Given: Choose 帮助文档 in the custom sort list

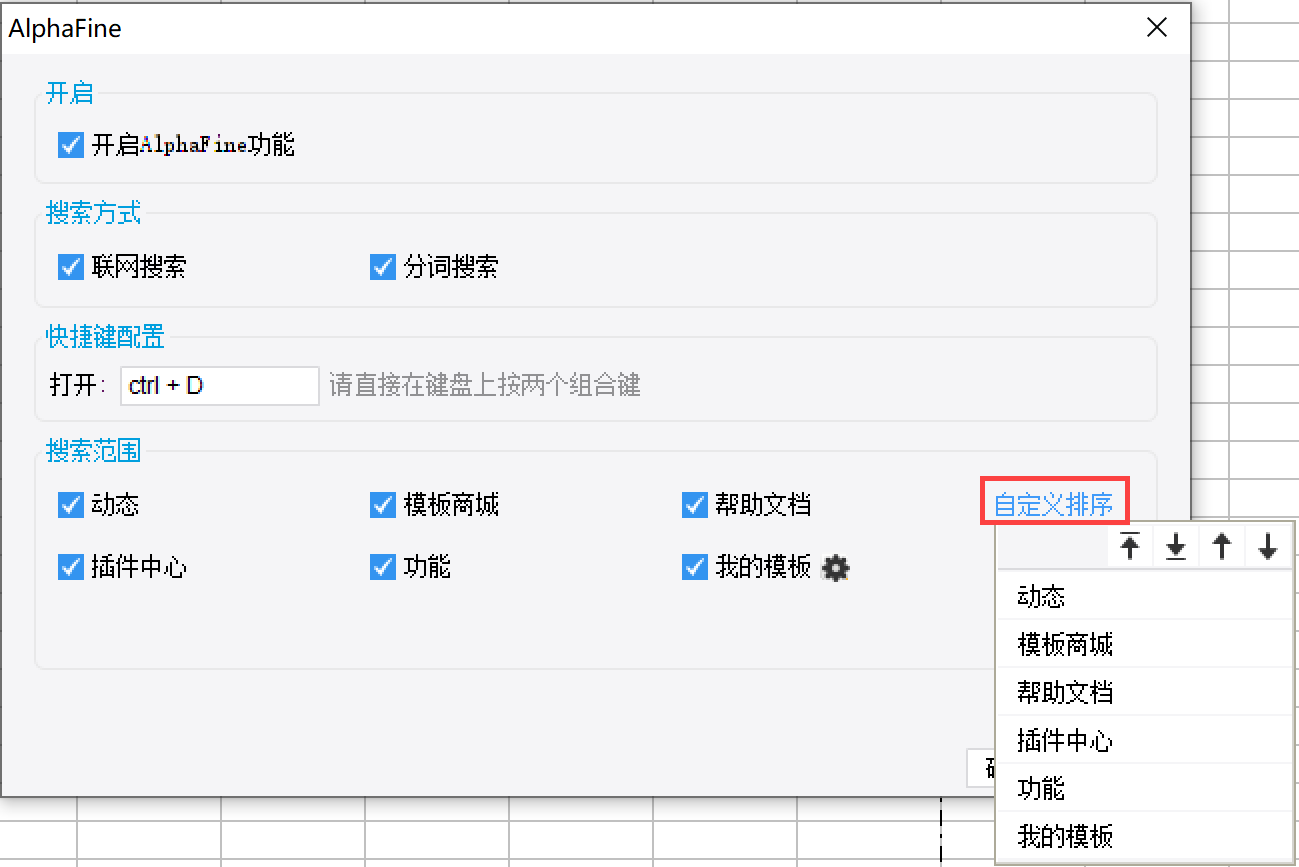Looking at the screenshot, I should pos(1145,692).
